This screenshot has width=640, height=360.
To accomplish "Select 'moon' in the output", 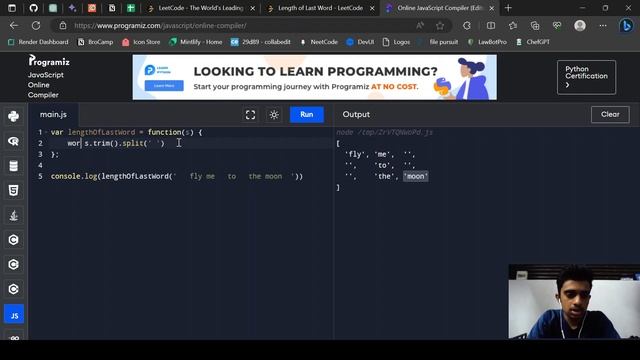I will [x=416, y=176].
